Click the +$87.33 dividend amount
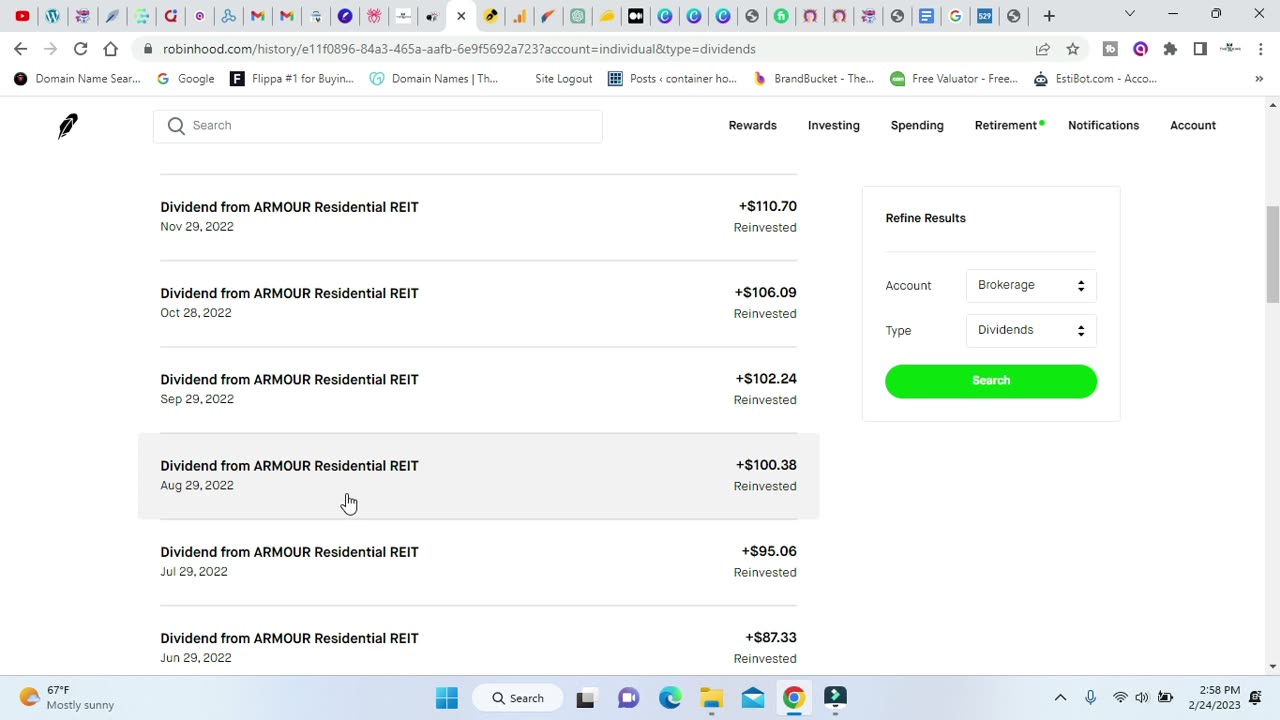The image size is (1280, 720). pos(771,637)
